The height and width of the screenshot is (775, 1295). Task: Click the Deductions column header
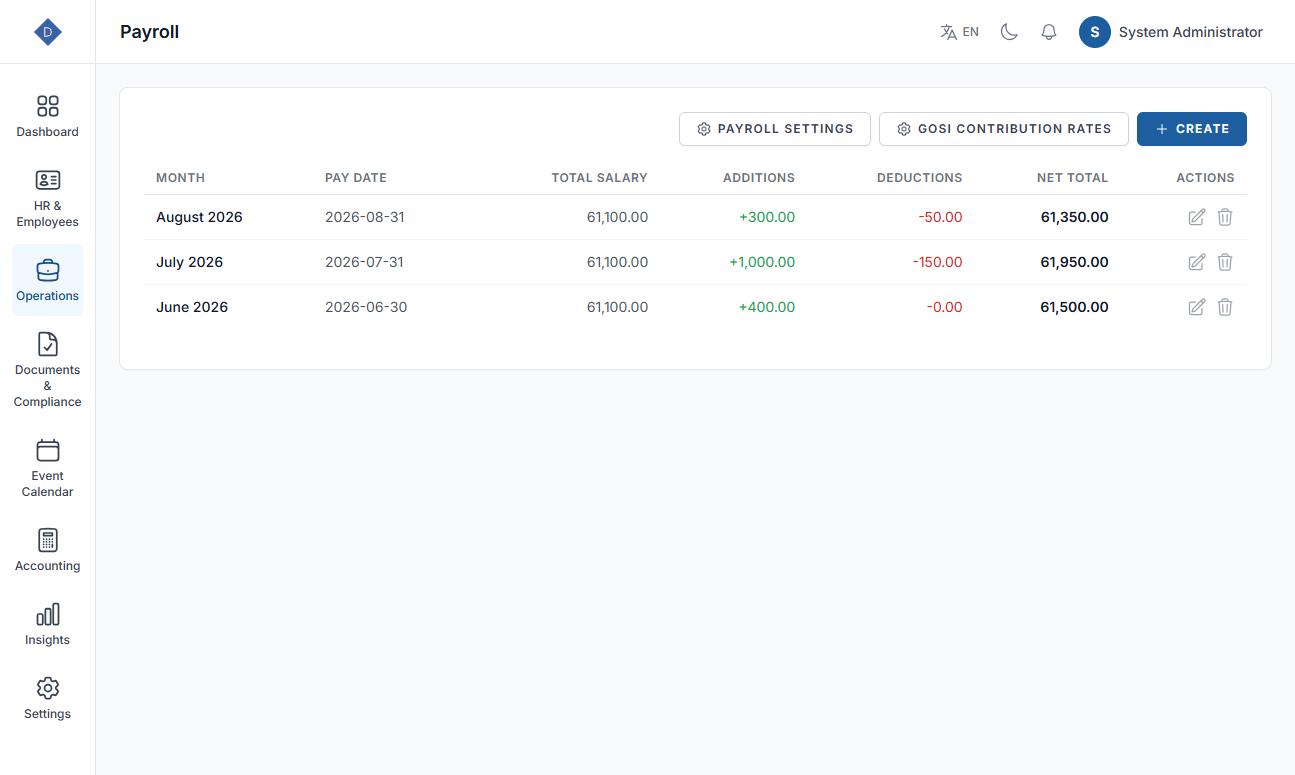click(x=920, y=178)
